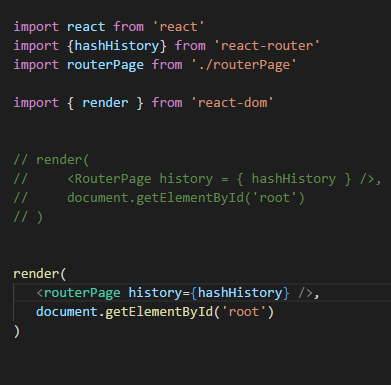Screen dimensions: 391x385
Task: Click 'from' keyword on the first line
Action: (x=128, y=27)
